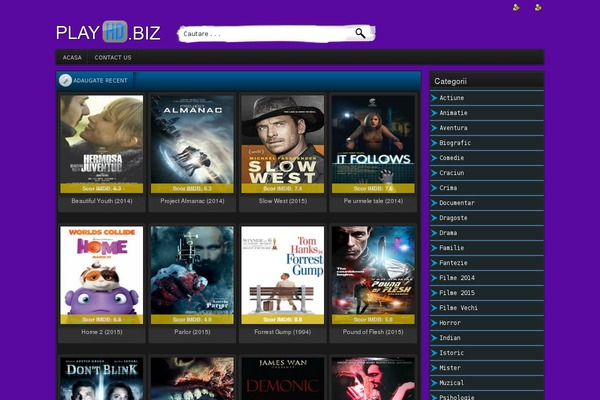Click the title Pound of Flesh (2015)

(x=373, y=332)
